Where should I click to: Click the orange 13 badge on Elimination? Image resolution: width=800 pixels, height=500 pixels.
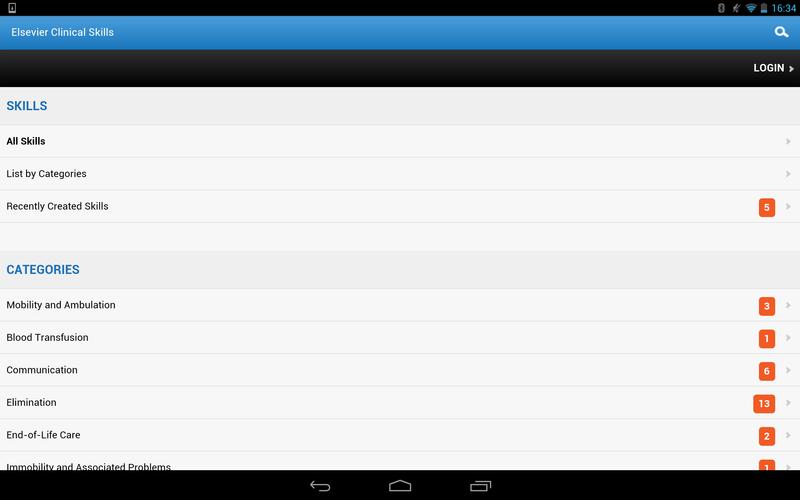(x=764, y=404)
